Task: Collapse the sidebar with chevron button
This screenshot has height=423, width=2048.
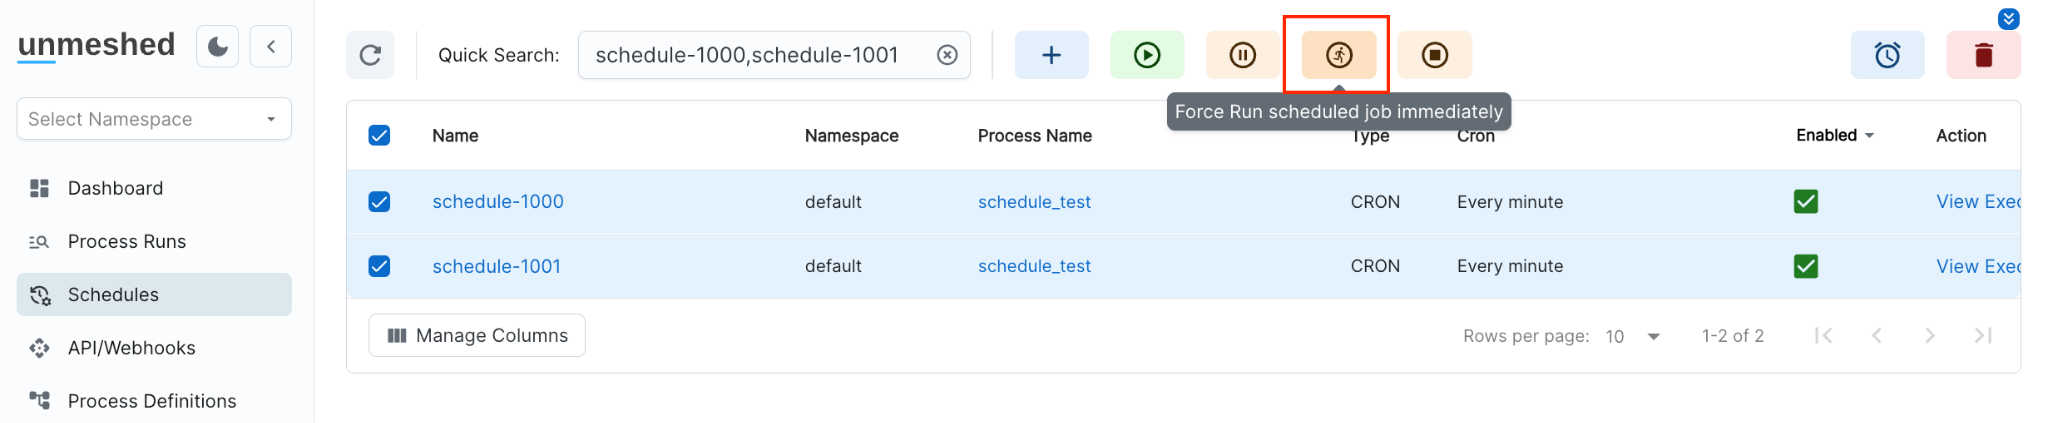Action: click(271, 46)
